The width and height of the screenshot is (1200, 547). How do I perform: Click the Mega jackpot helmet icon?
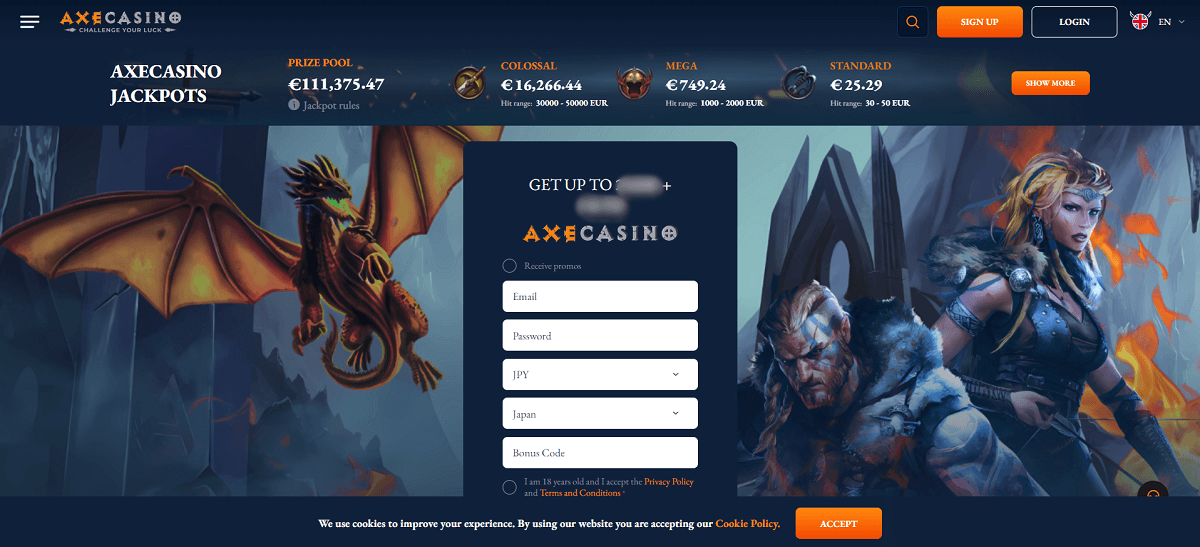tap(633, 83)
